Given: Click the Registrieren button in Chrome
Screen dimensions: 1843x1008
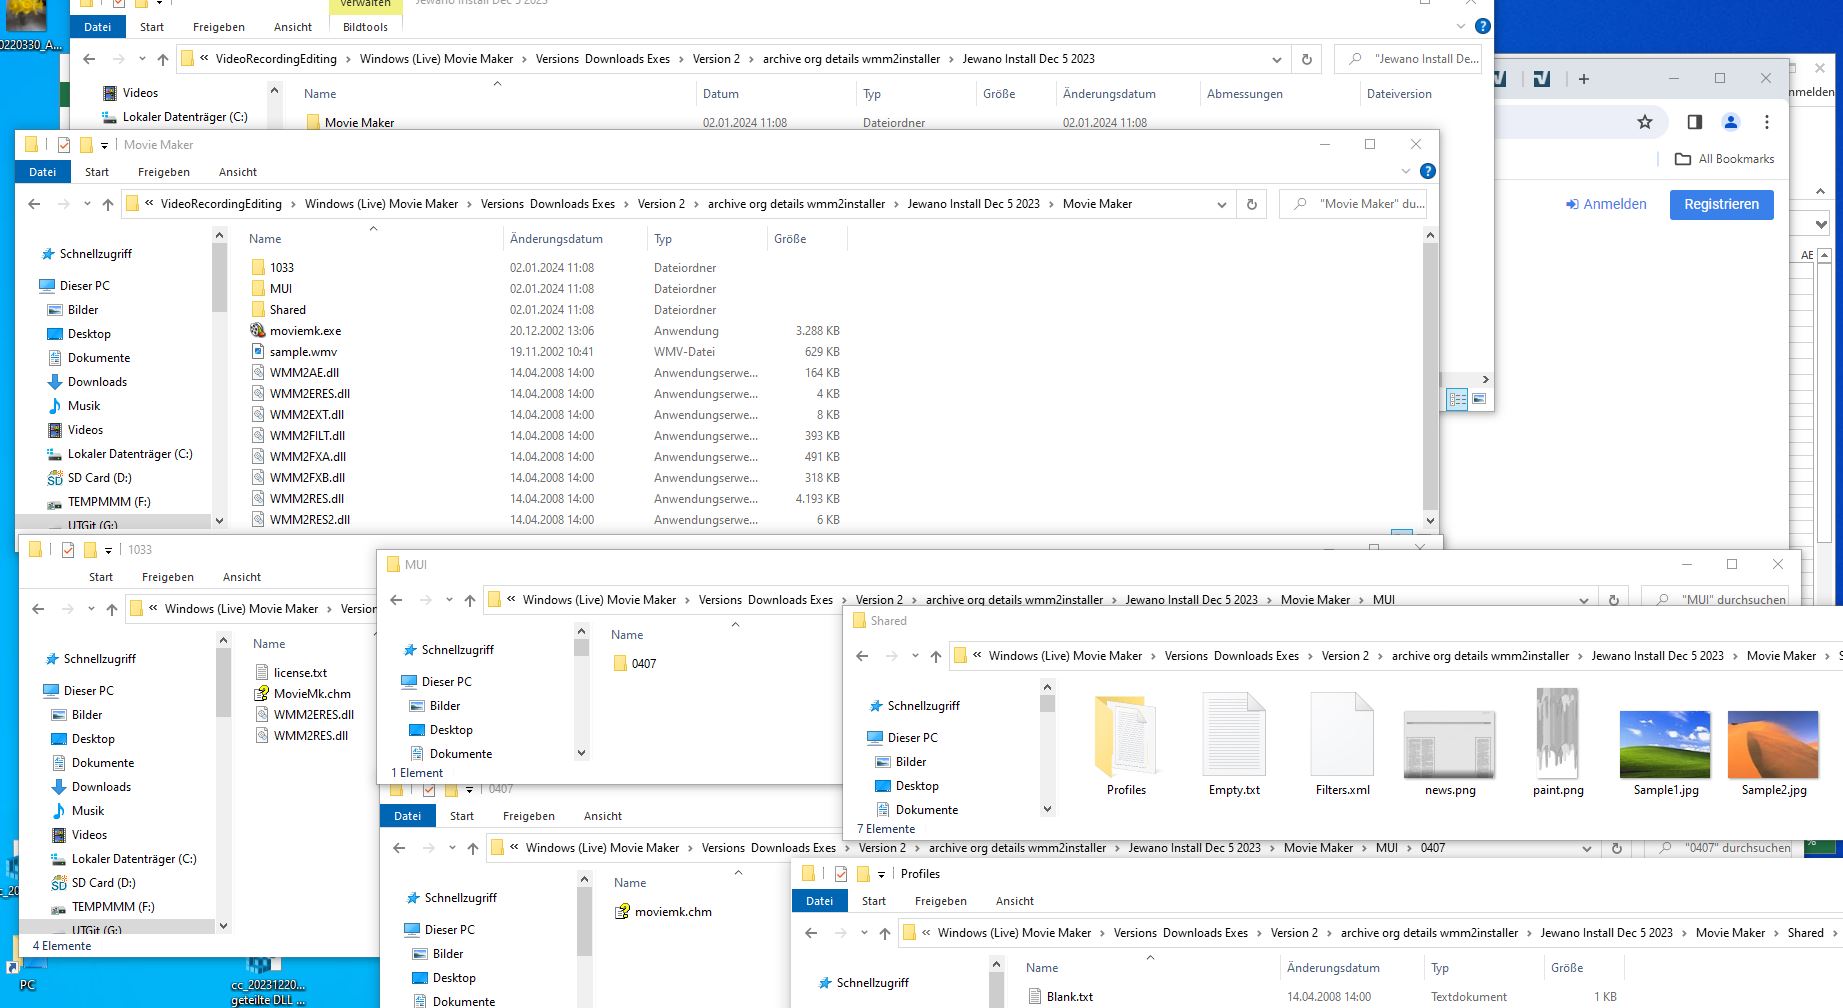Looking at the screenshot, I should (1721, 204).
